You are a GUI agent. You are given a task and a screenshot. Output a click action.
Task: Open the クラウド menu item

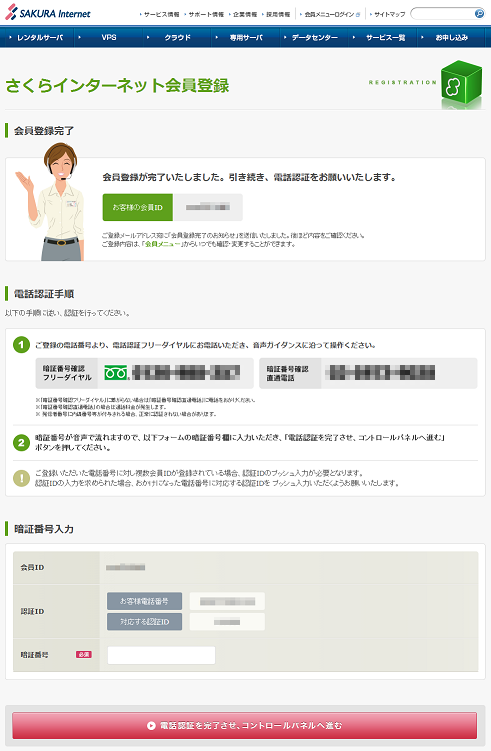coord(177,37)
